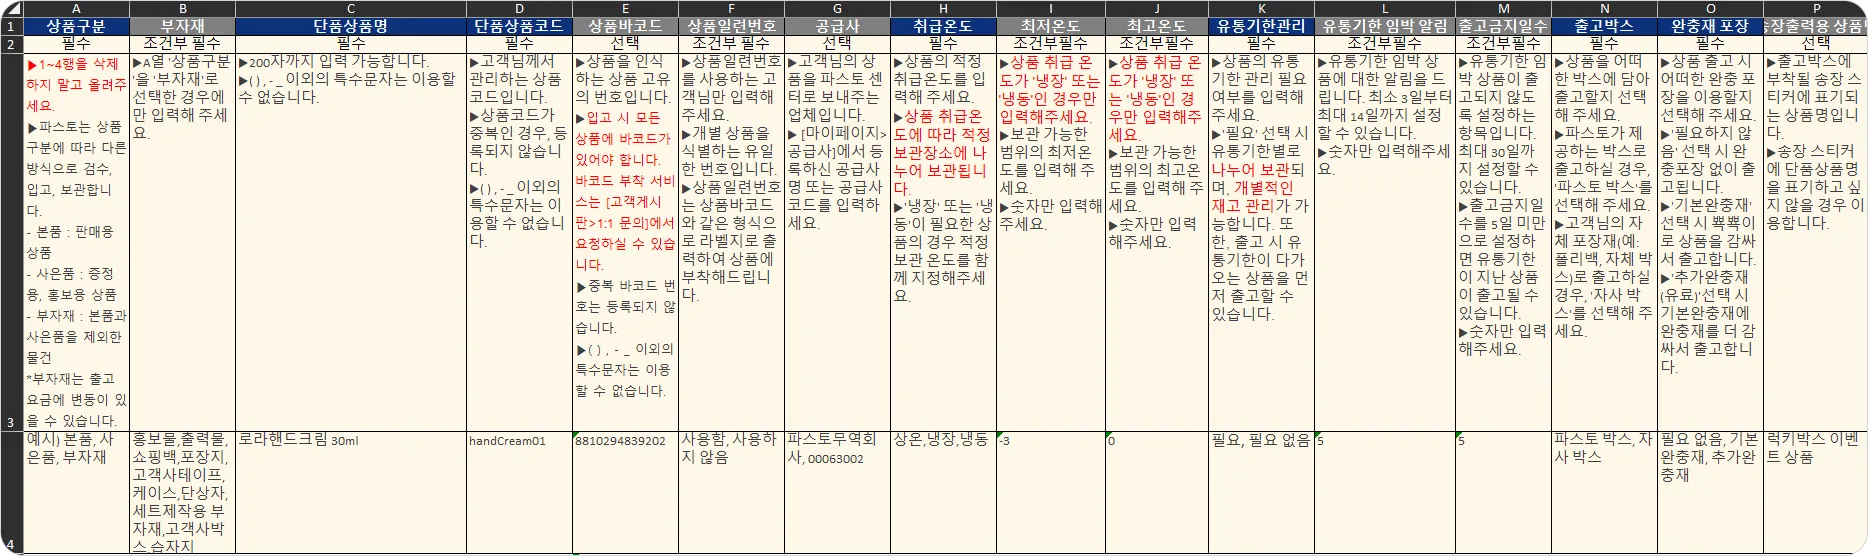The width and height of the screenshot is (1868, 556).
Task: Select column E header
Action: [x=625, y=8]
